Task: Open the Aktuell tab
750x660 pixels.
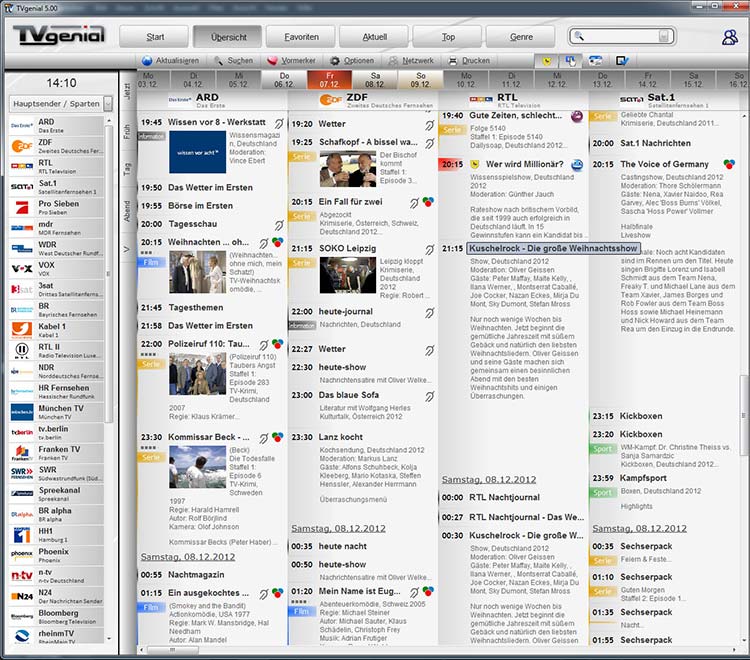Action: [x=375, y=37]
